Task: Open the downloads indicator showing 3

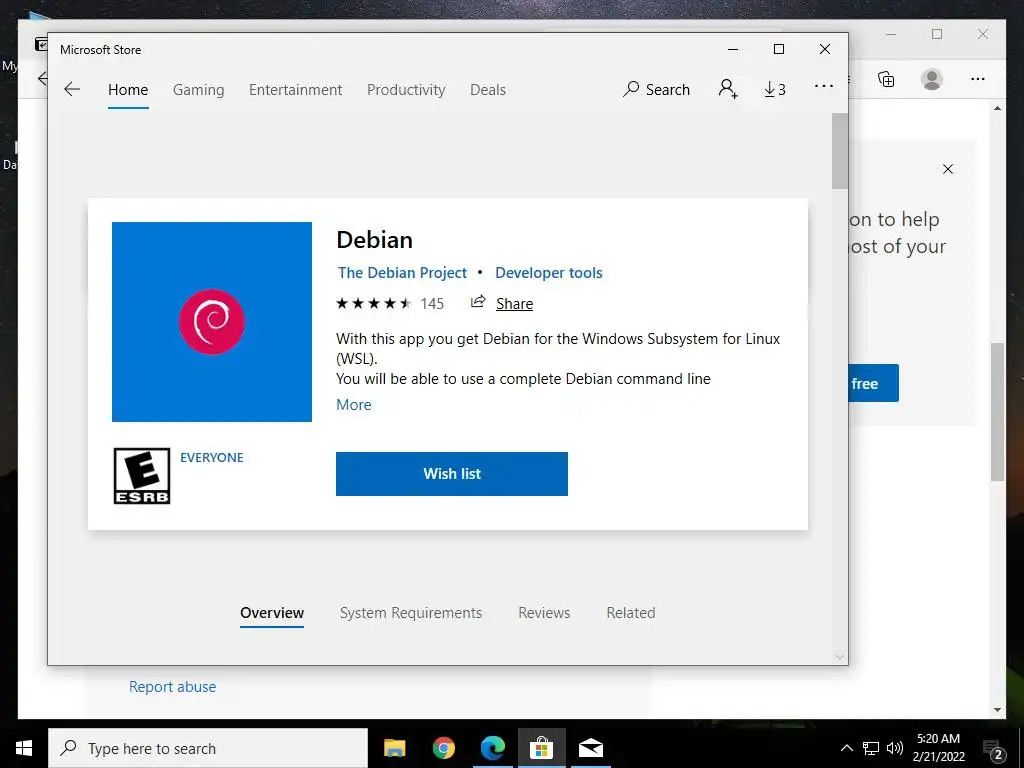Action: click(x=775, y=89)
